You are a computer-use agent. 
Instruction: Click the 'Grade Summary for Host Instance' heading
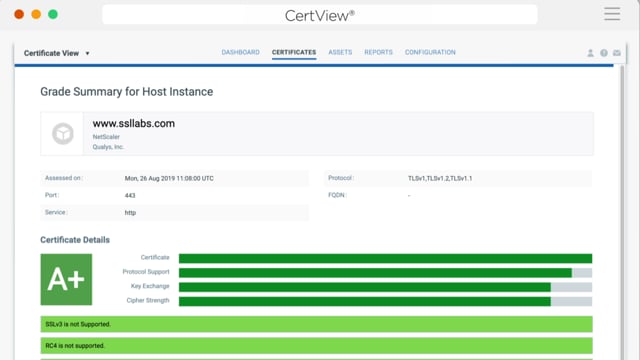tap(127, 91)
